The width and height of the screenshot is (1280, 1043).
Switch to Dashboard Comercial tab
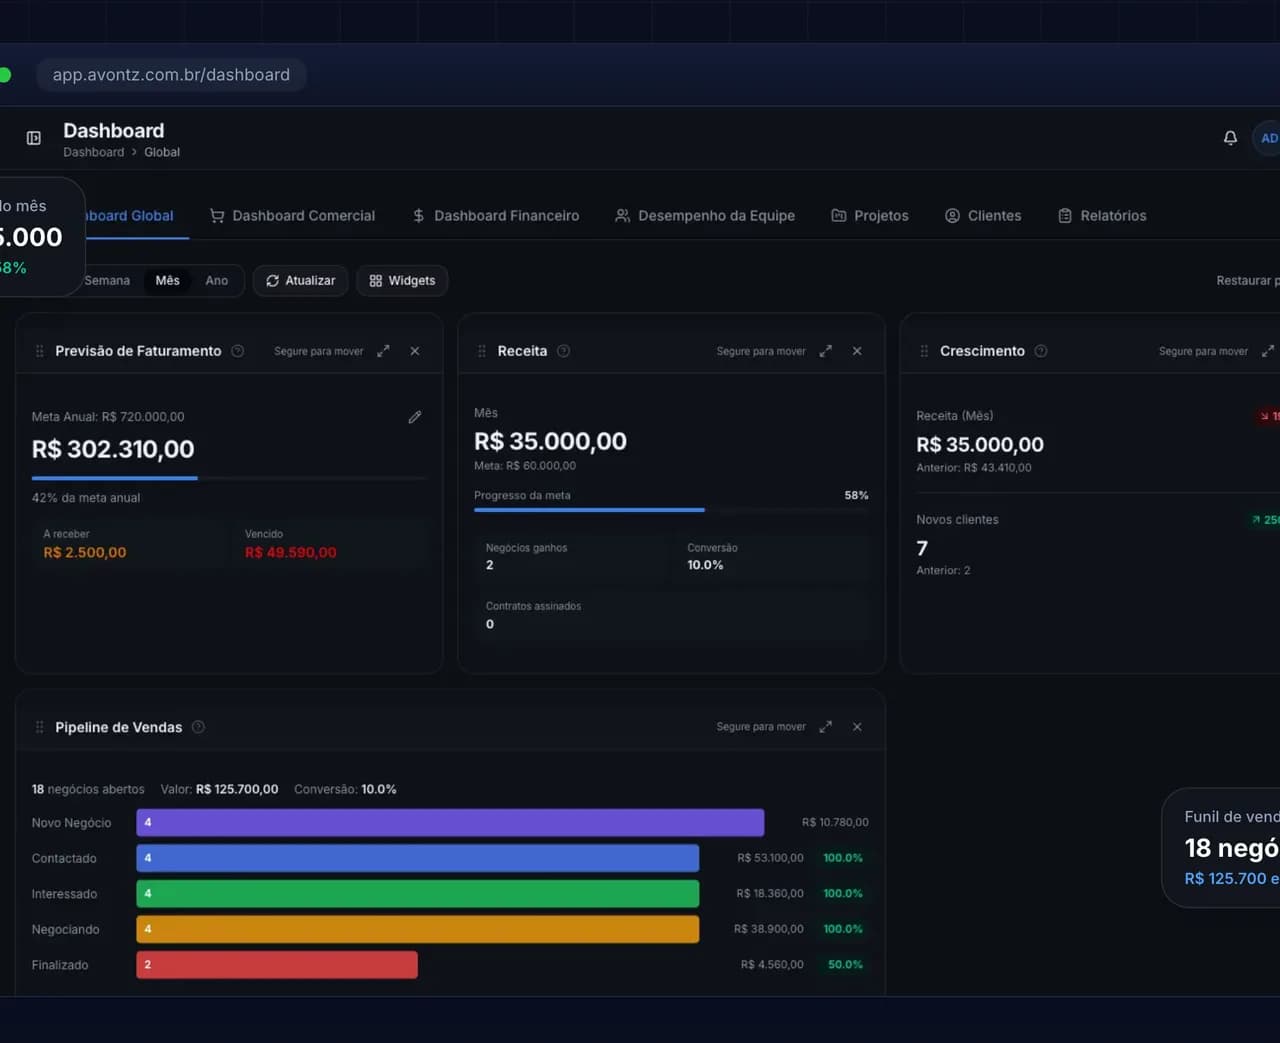click(x=292, y=215)
